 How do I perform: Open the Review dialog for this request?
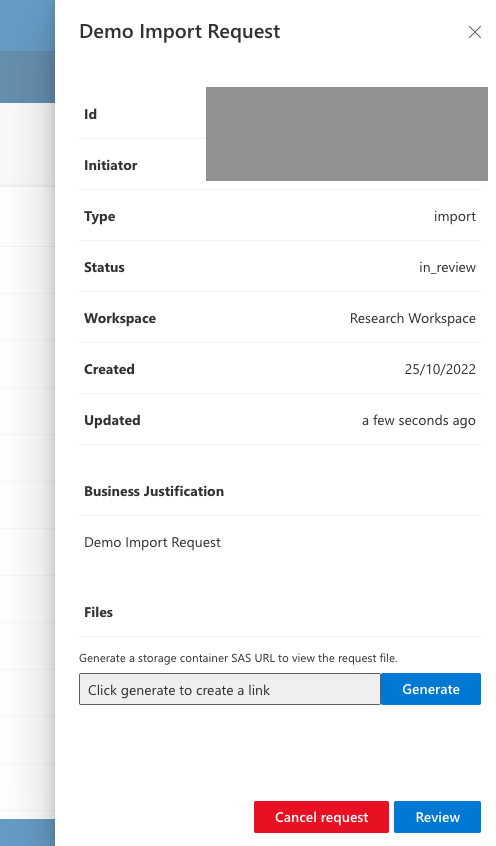point(437,817)
